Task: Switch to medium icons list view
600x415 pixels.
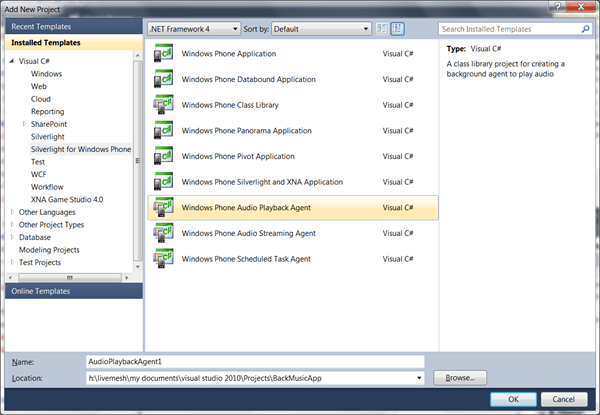Action: (x=397, y=29)
